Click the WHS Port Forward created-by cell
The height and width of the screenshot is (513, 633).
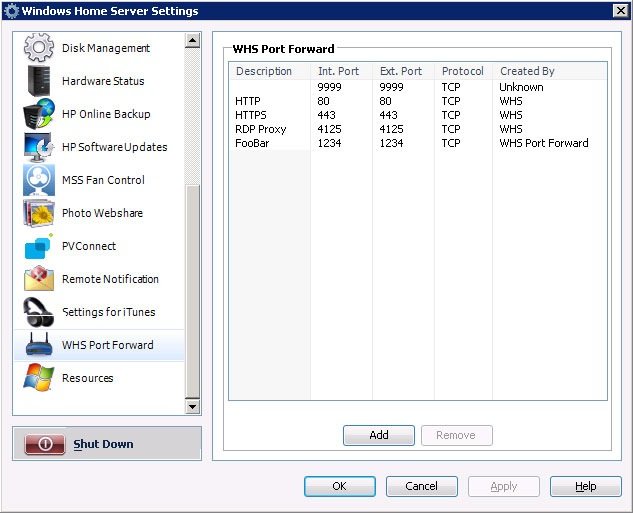click(544, 143)
